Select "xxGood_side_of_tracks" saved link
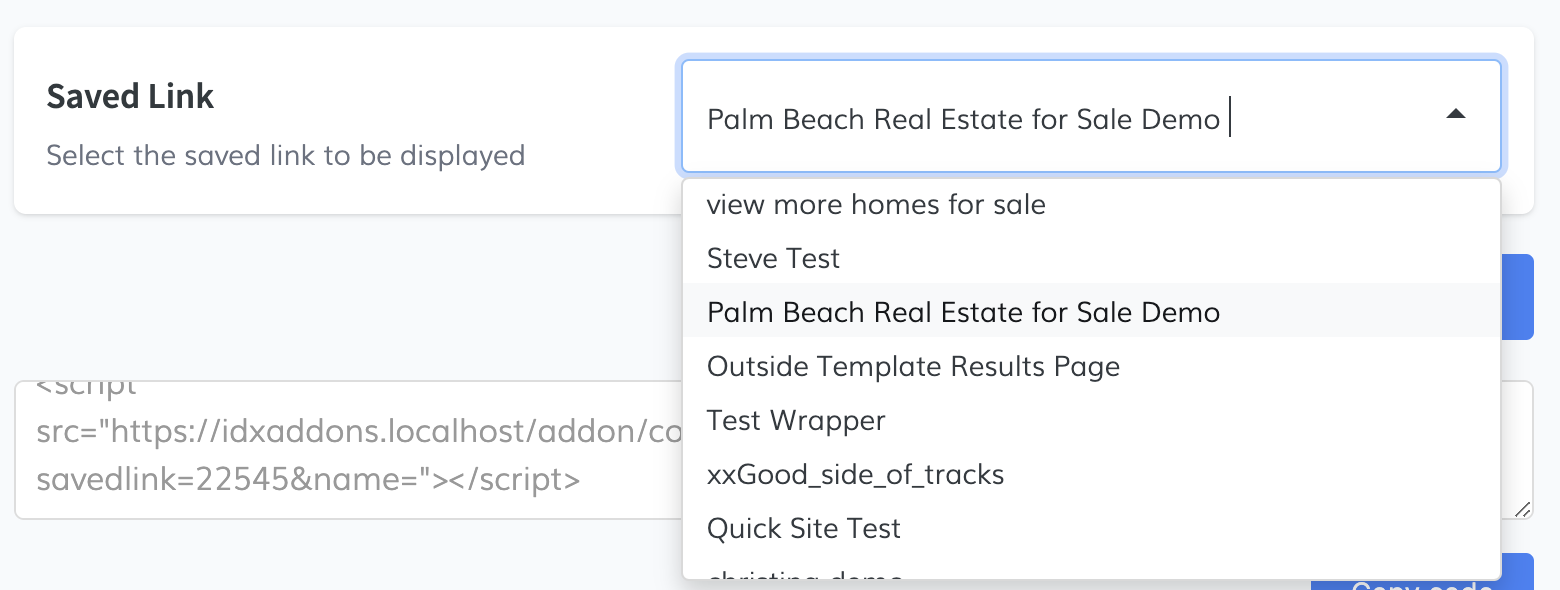Screen dimensions: 1560x590 (x=855, y=474)
